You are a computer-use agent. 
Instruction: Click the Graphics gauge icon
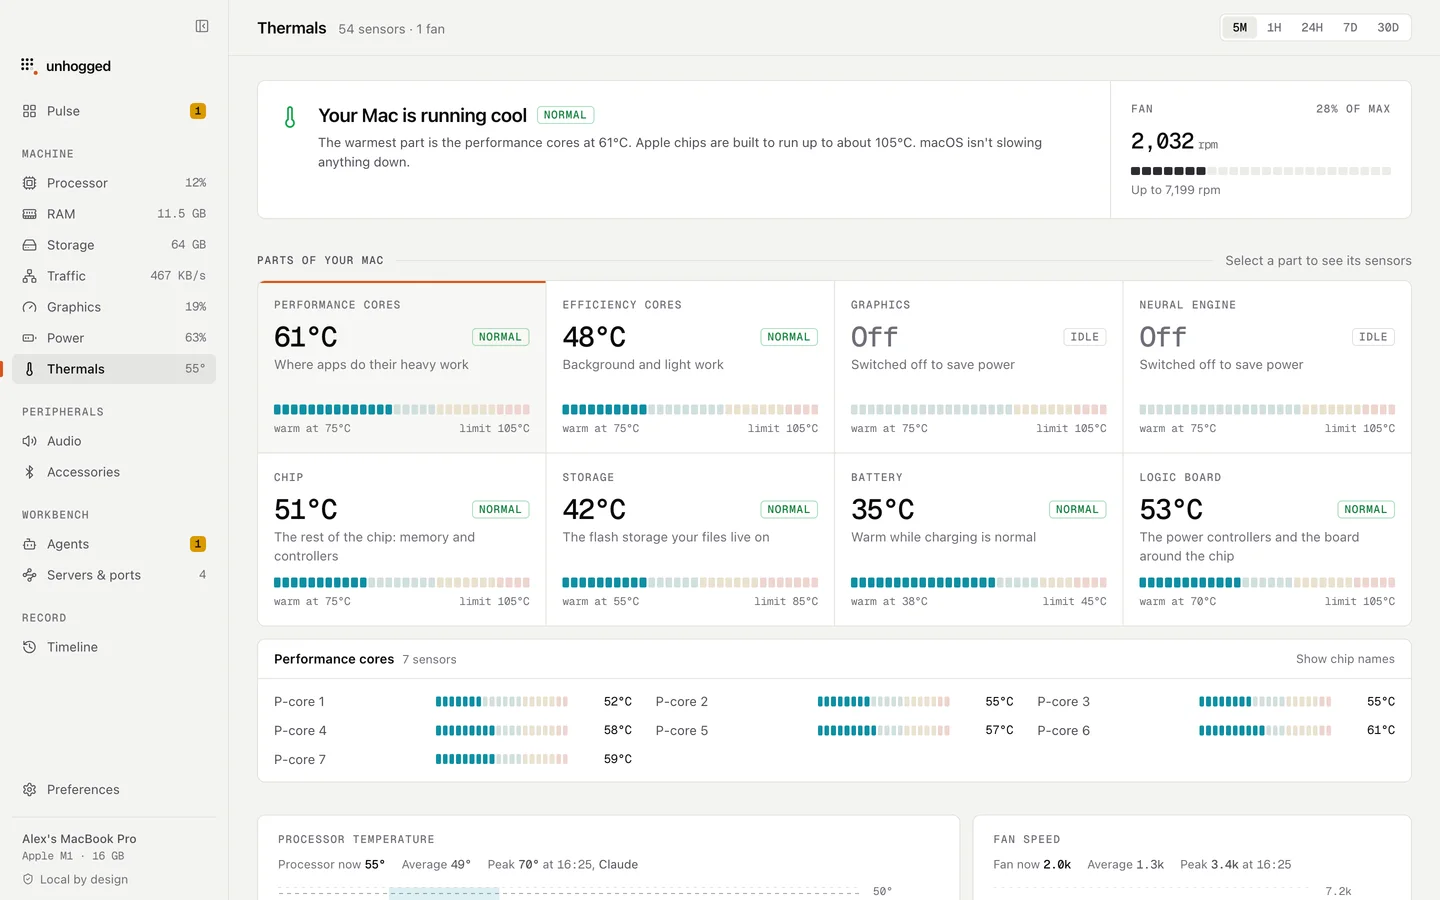(29, 307)
